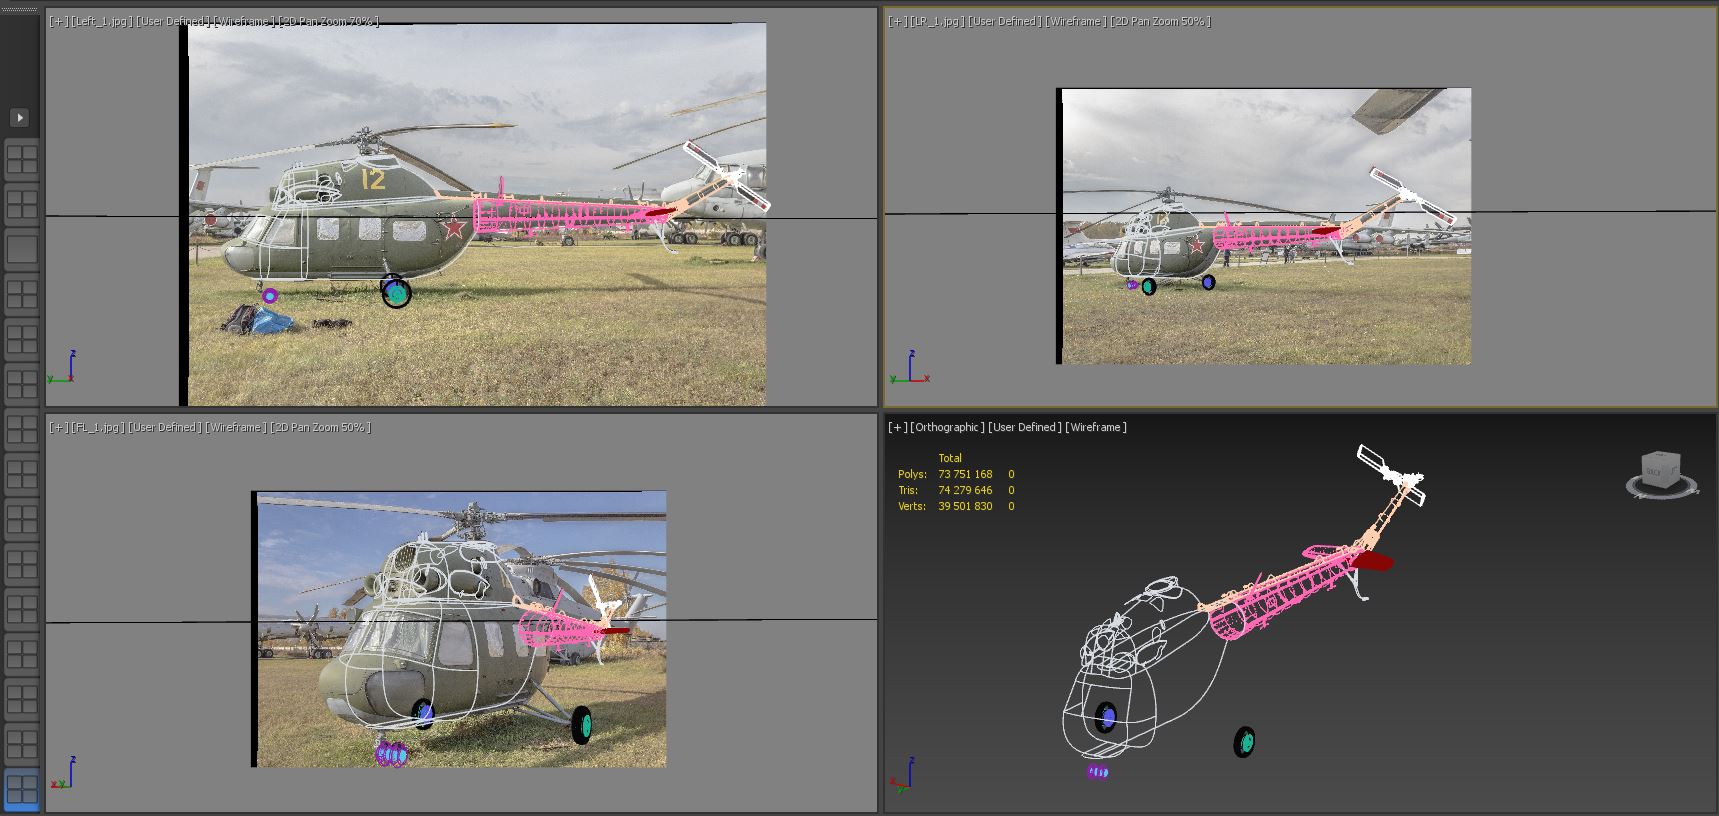Viewport: 1719px width, 816px height.
Task: Click the highlighted active layout tab at bottom
Action: (x=21, y=789)
